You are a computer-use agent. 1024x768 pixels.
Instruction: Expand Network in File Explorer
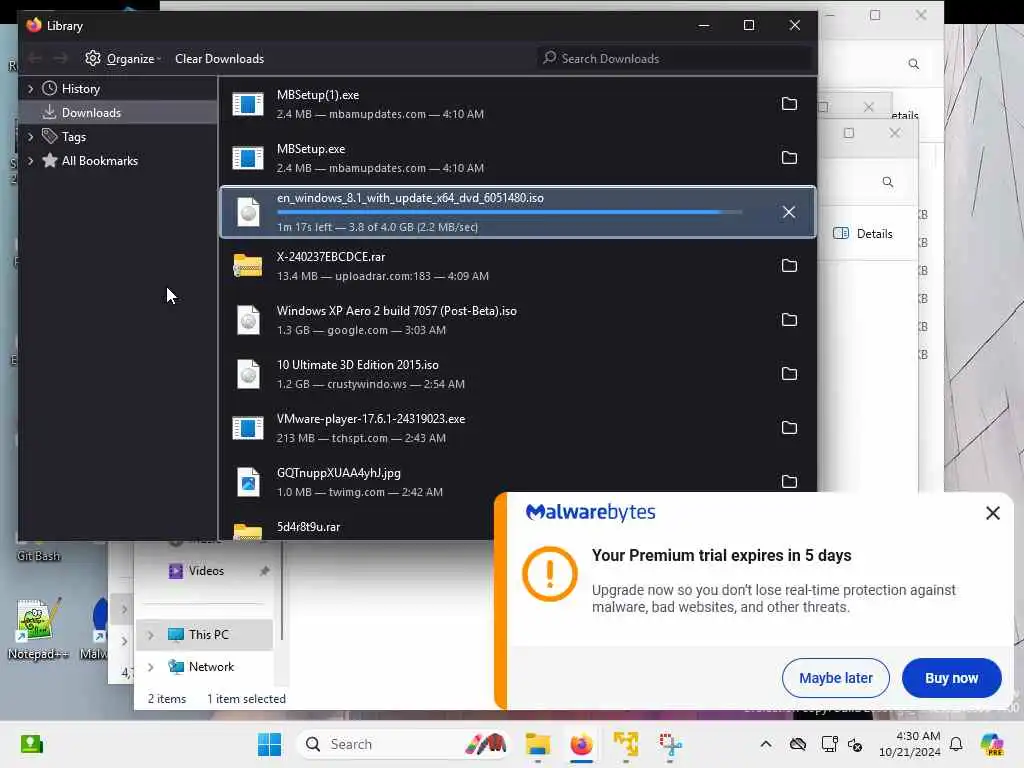point(150,667)
